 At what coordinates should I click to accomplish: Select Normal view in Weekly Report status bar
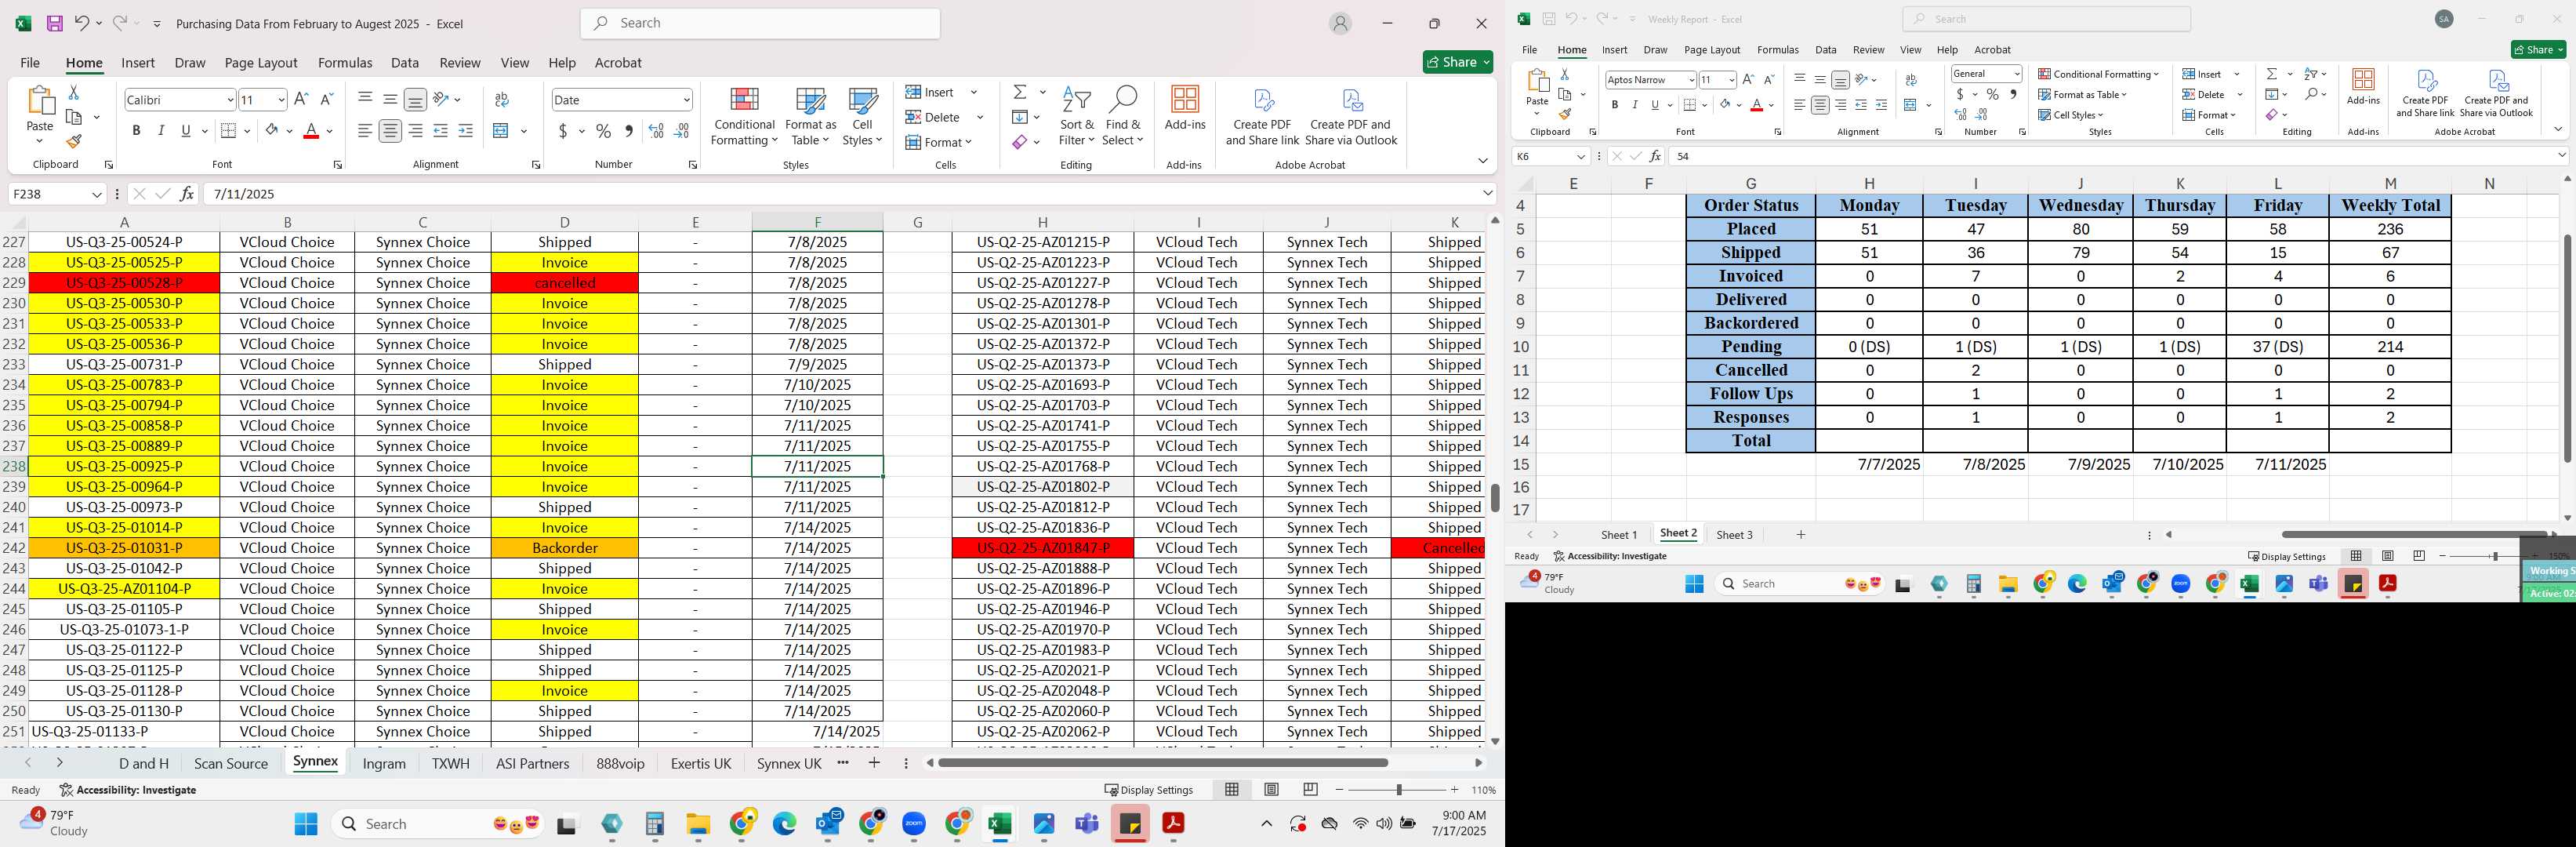pos(2356,556)
